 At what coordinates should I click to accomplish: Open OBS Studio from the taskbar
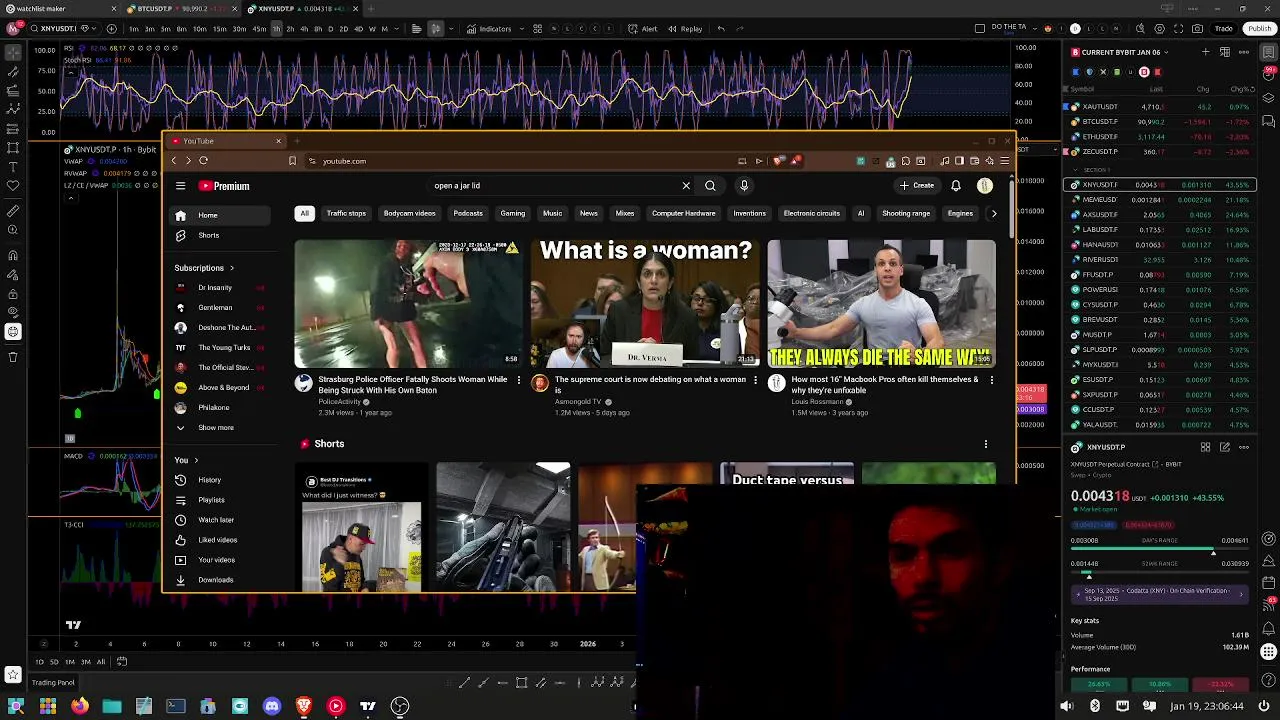tap(400, 706)
